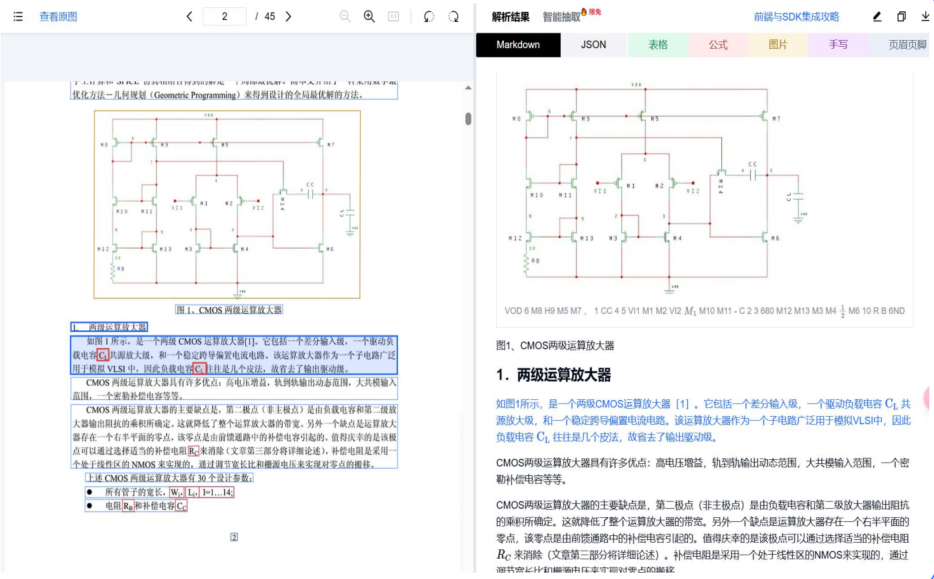Image resolution: width=934 pixels, height=579 pixels.
Task: Switch to the 解析结果 tab
Action: [510, 17]
